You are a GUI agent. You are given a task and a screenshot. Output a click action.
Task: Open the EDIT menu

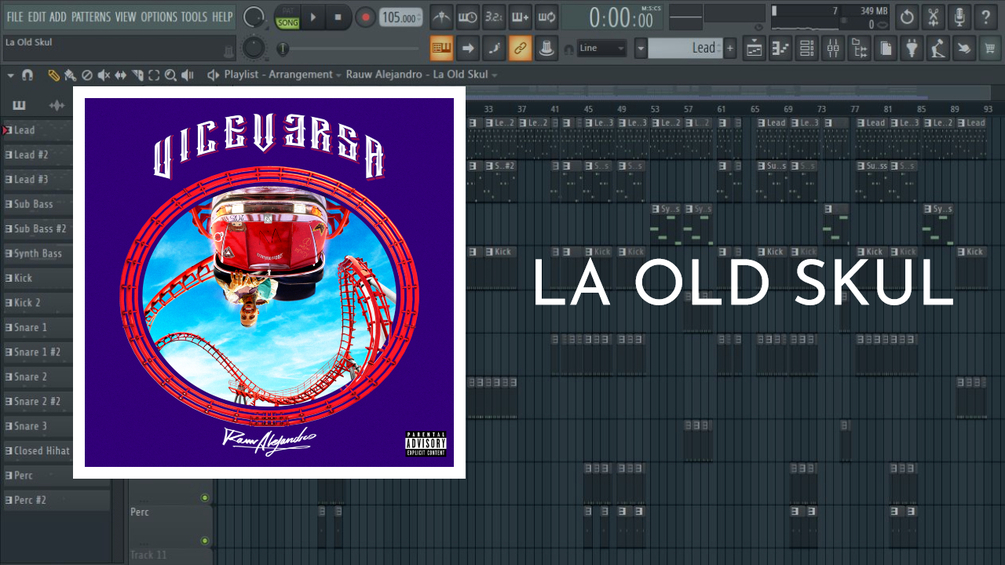tap(37, 17)
